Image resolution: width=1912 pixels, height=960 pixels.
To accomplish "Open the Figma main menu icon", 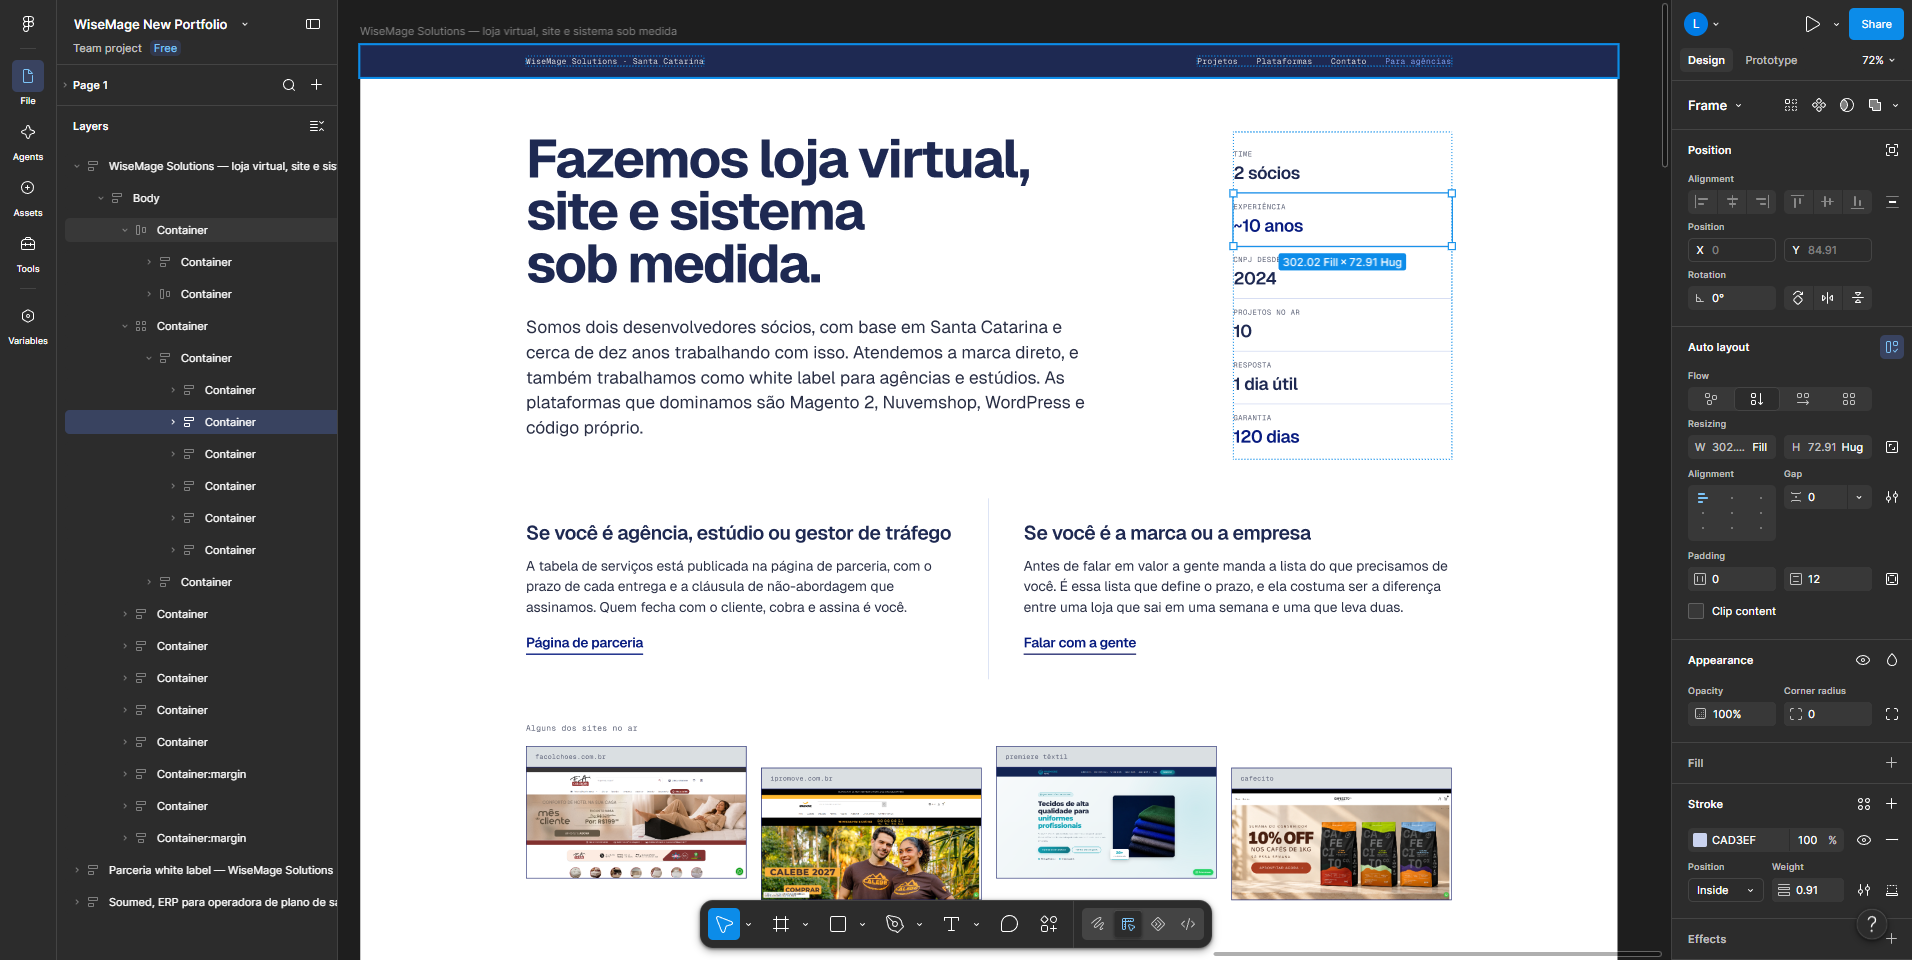I will point(28,24).
